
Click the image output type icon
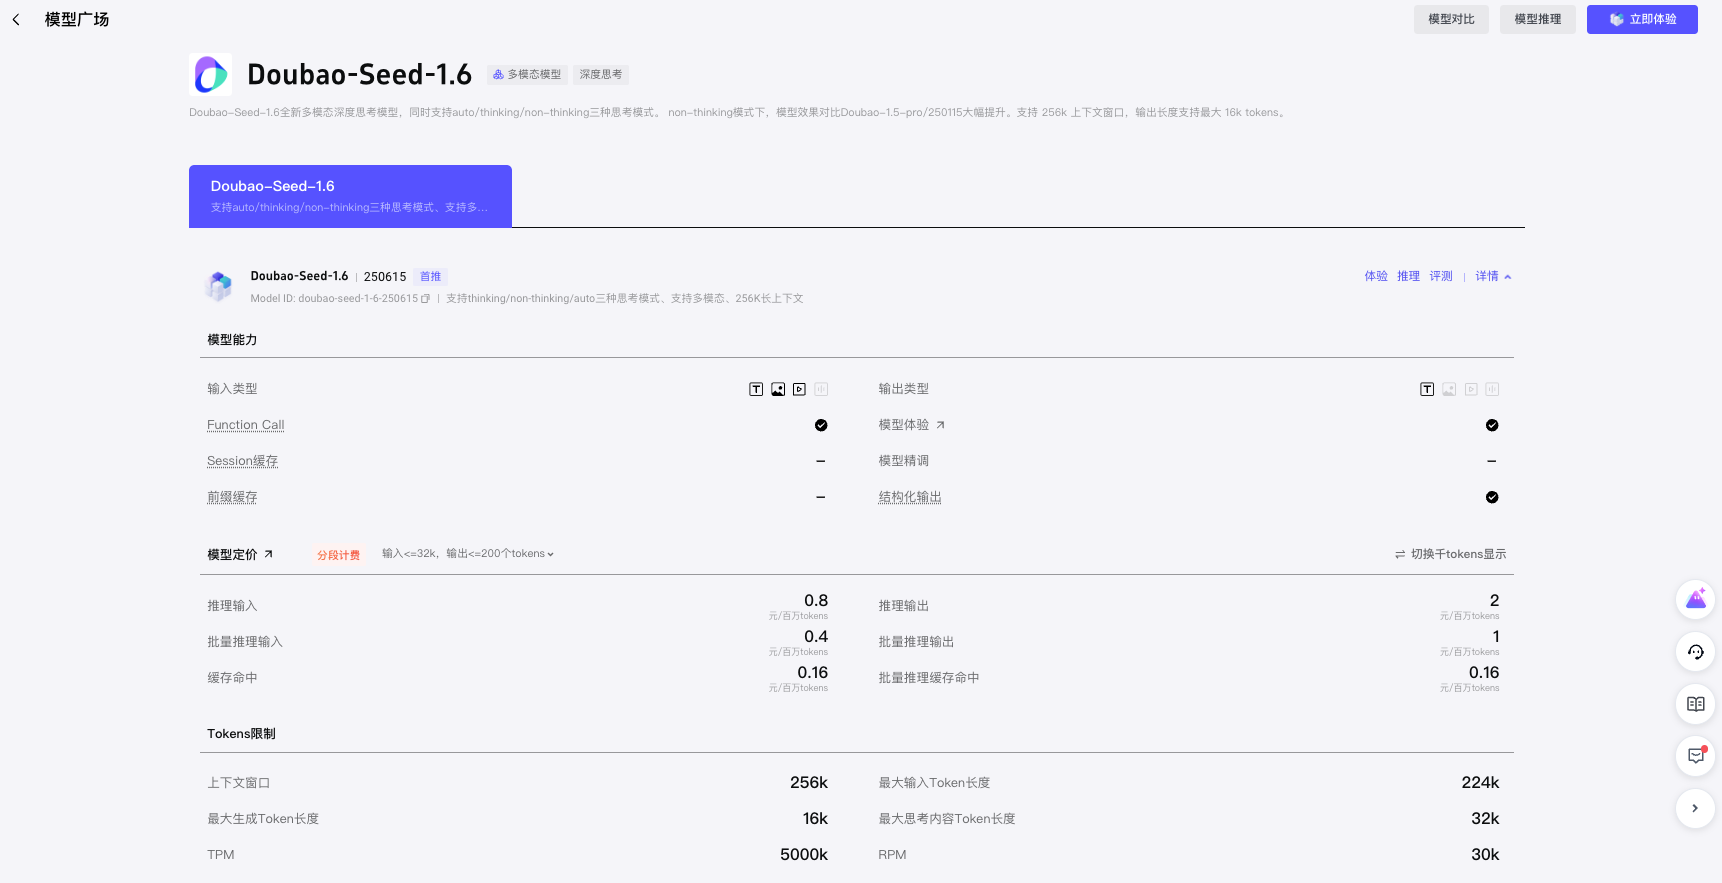[x=1449, y=389]
